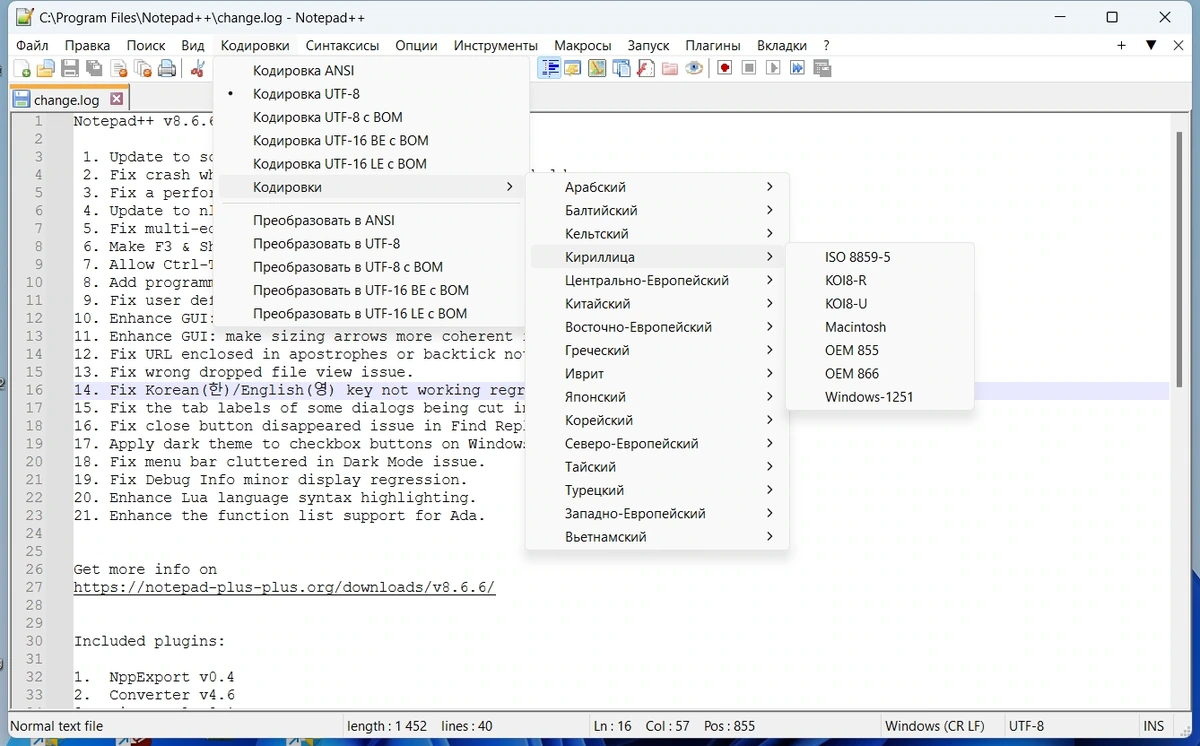This screenshot has width=1200, height=746.
Task: Click the stop recording square icon
Action: 749,69
